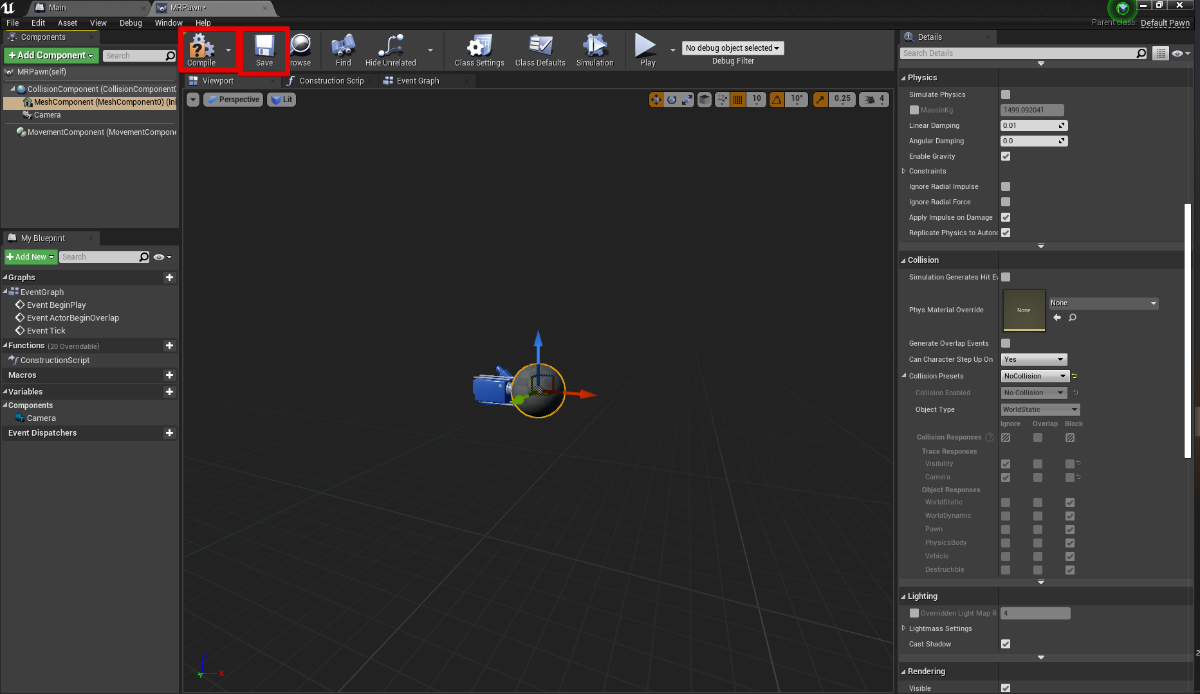
Task: Select the rotate gizmo mode icon
Action: [672, 99]
